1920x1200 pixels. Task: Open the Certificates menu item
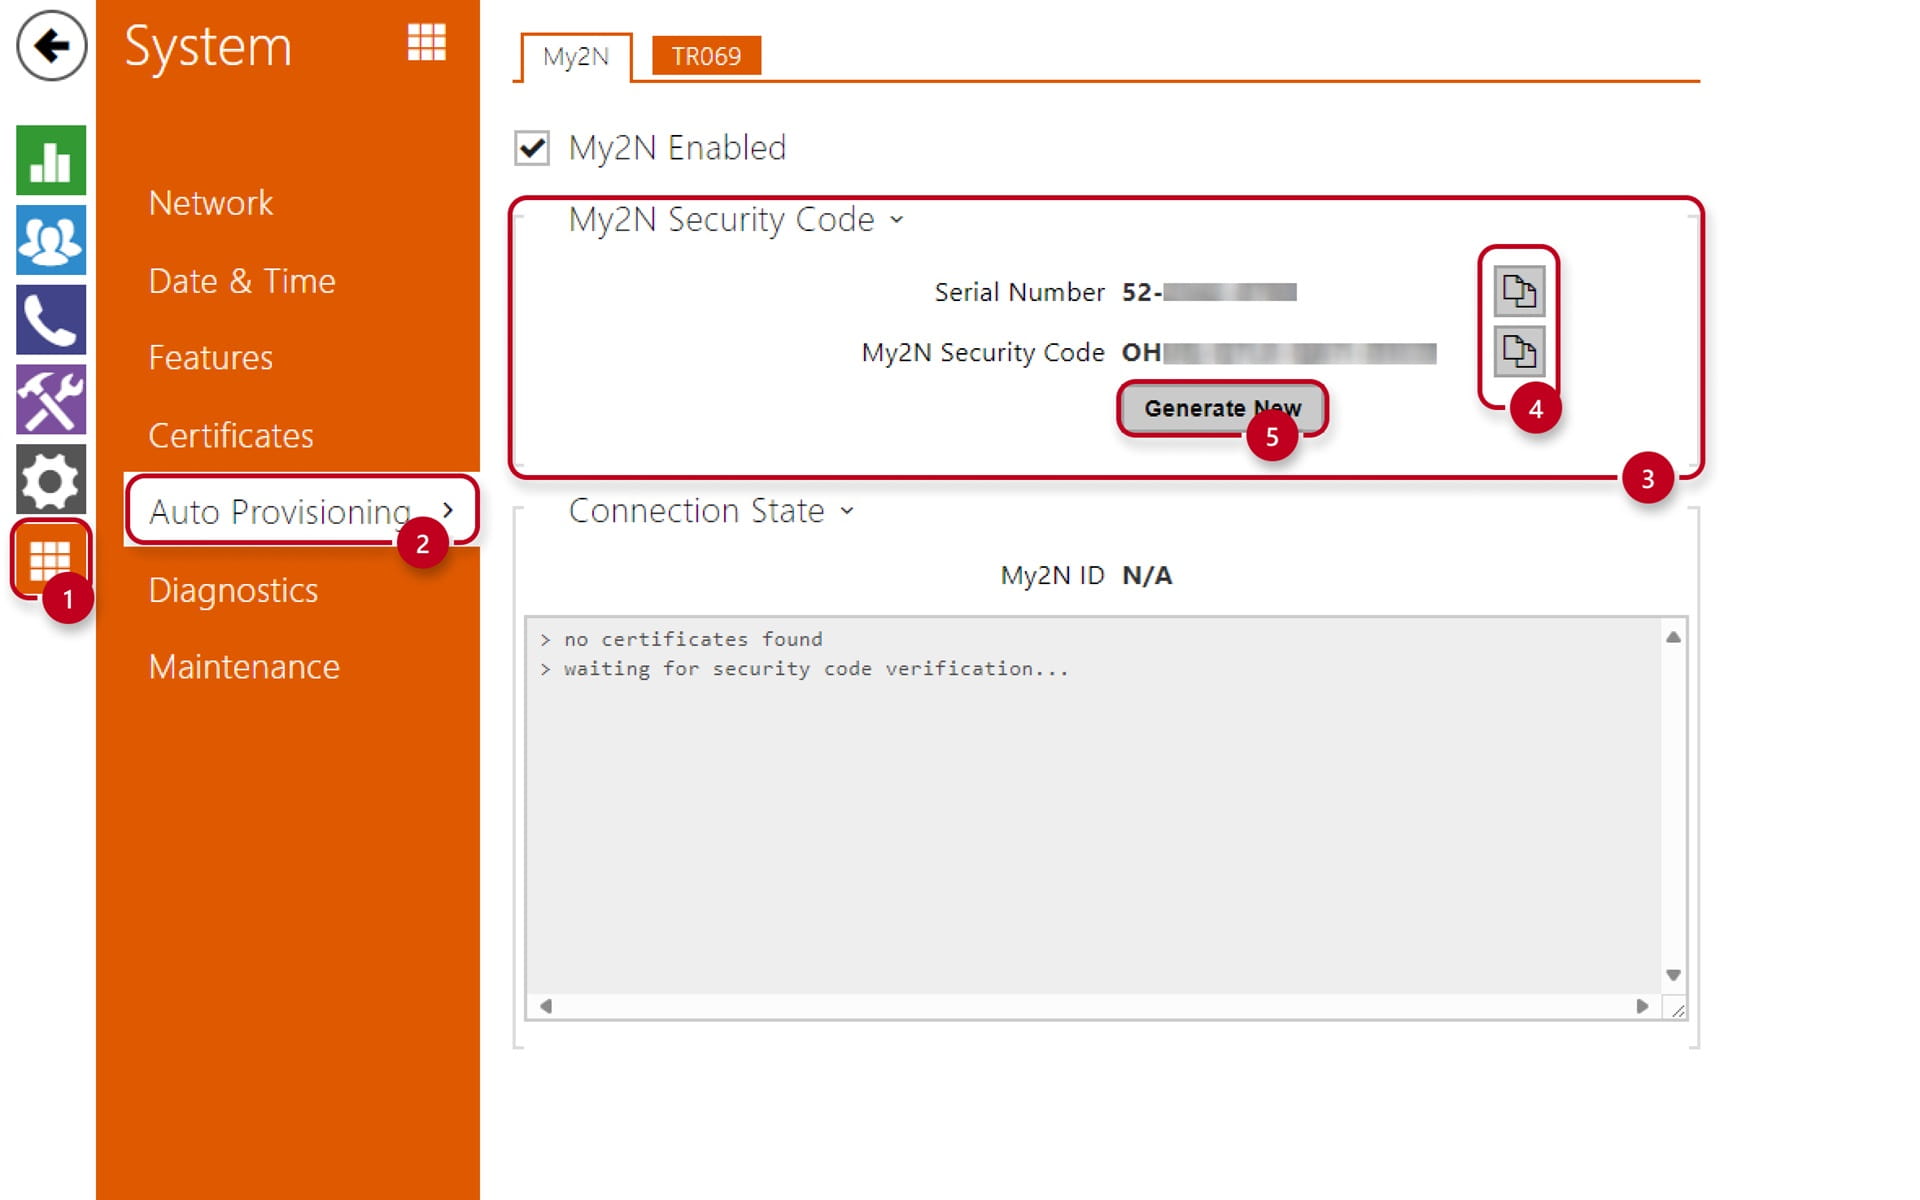(x=231, y=436)
